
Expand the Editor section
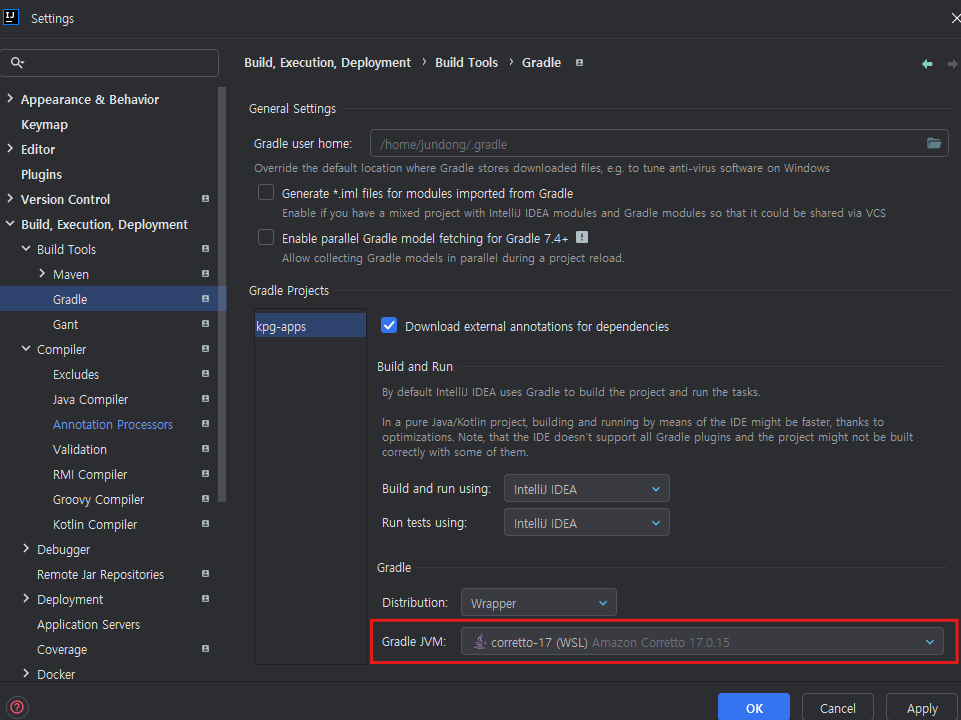point(10,148)
